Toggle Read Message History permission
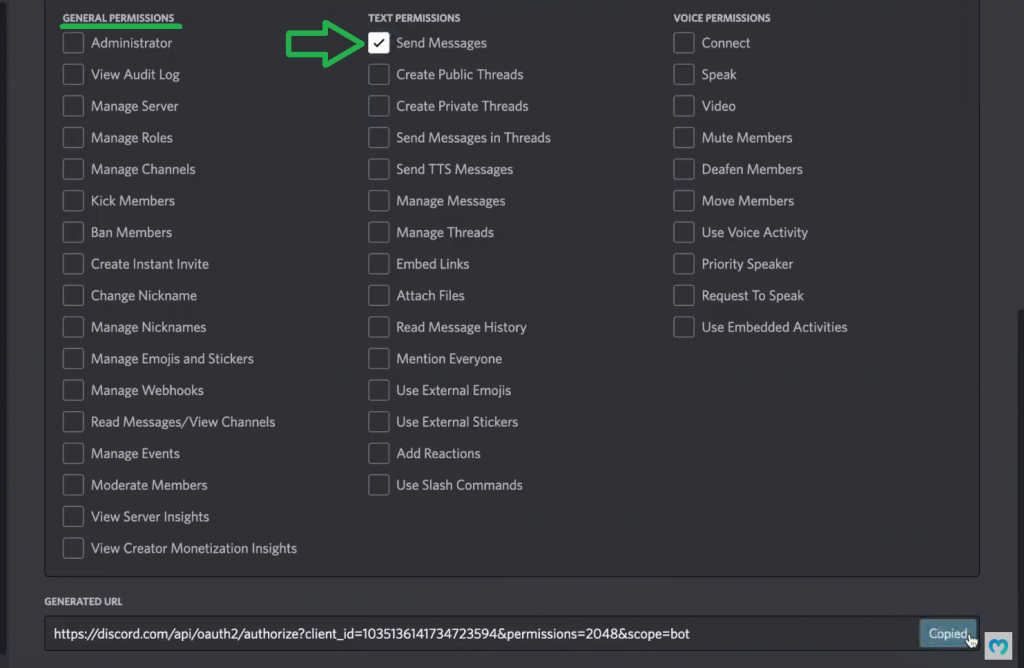The height and width of the screenshot is (668, 1024). pos(379,328)
